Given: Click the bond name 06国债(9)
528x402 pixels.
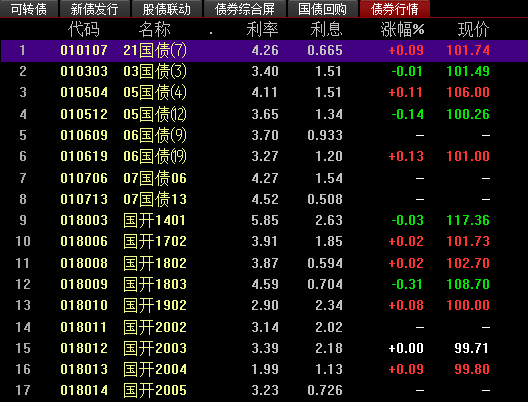Looking at the screenshot, I should 155,135.
